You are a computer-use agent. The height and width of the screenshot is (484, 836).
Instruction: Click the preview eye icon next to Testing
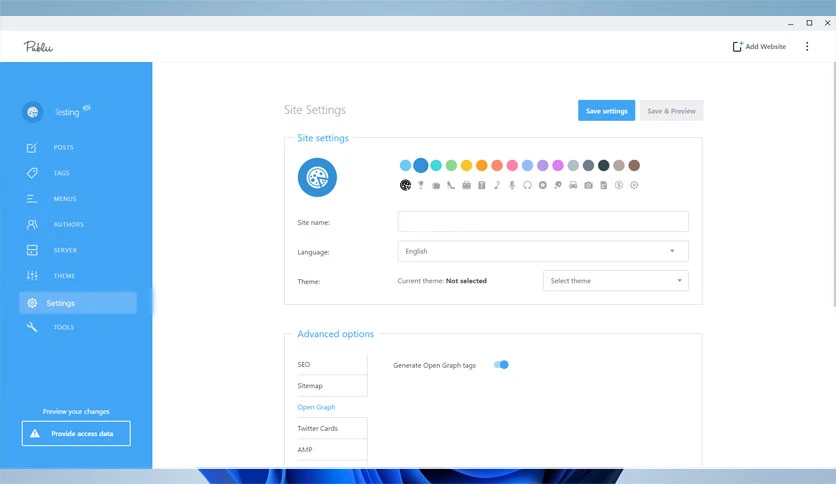(86, 108)
